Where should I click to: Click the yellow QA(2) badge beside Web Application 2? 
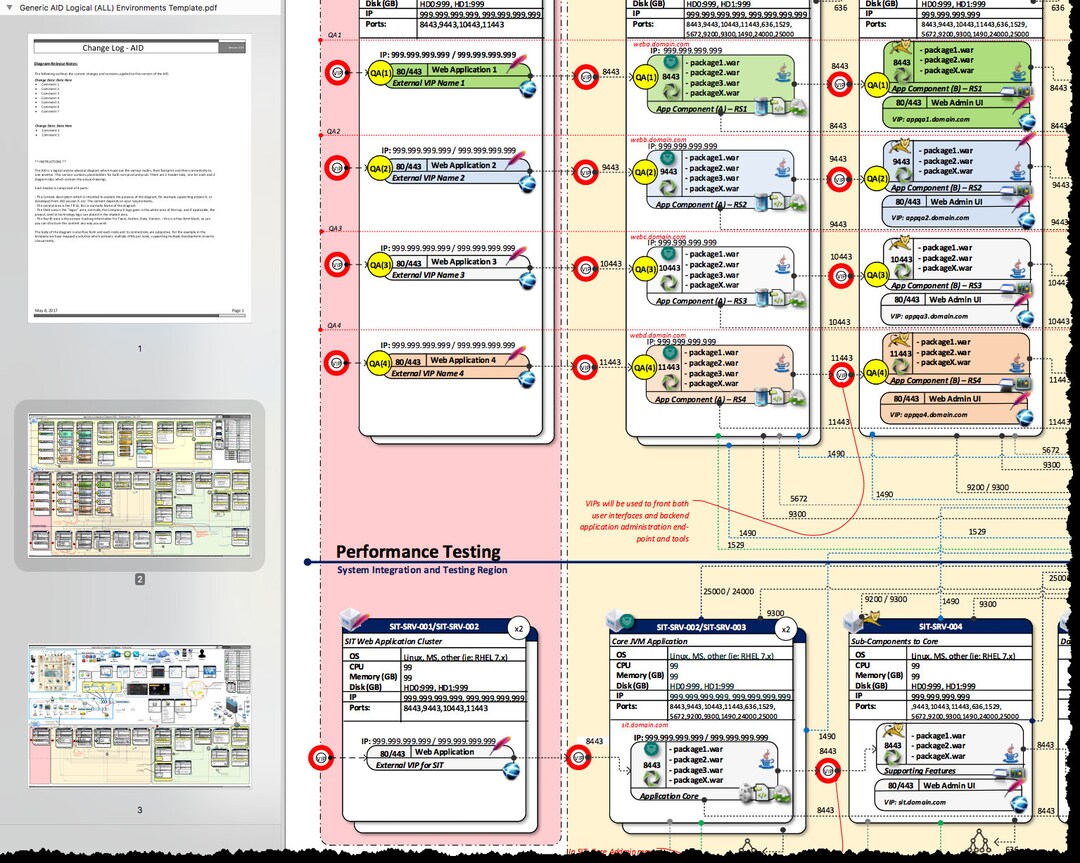(x=380, y=168)
